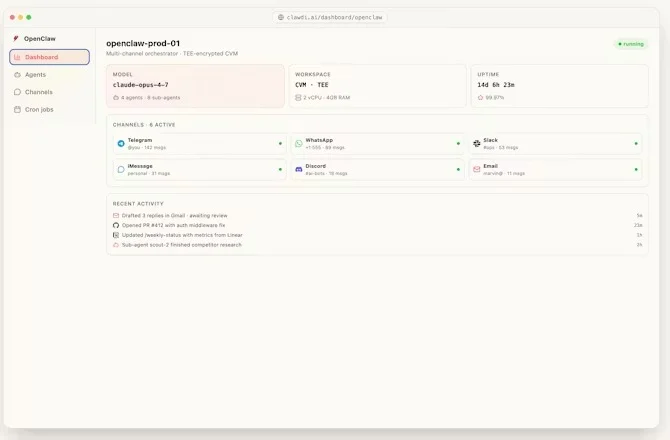
Task: Click the green maximize window button
Action: (29, 18)
